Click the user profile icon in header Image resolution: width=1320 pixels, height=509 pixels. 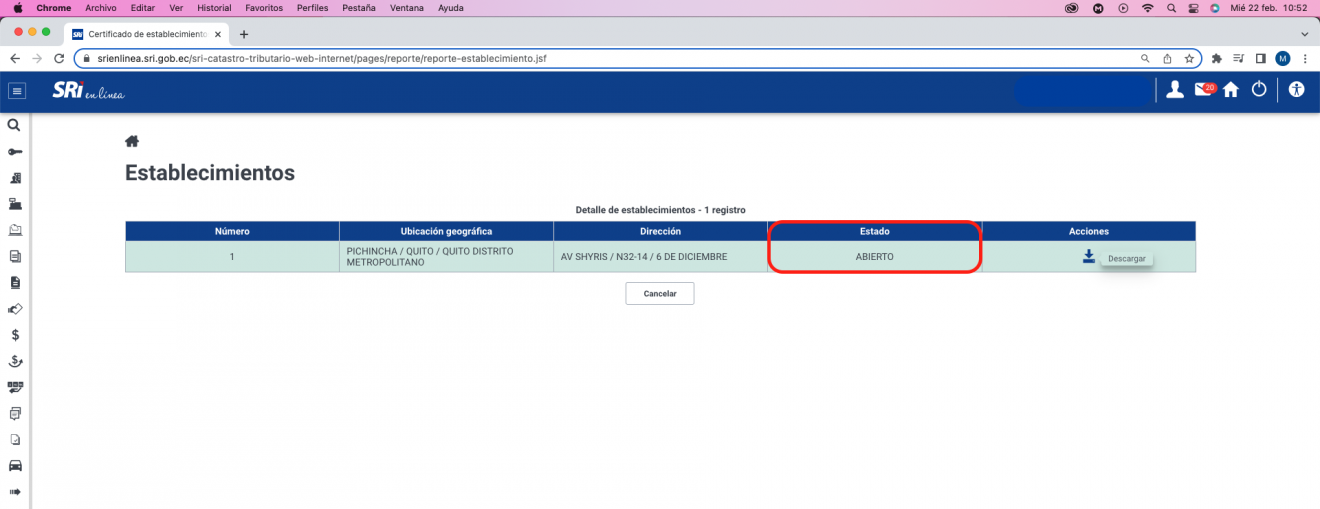[x=1175, y=90]
